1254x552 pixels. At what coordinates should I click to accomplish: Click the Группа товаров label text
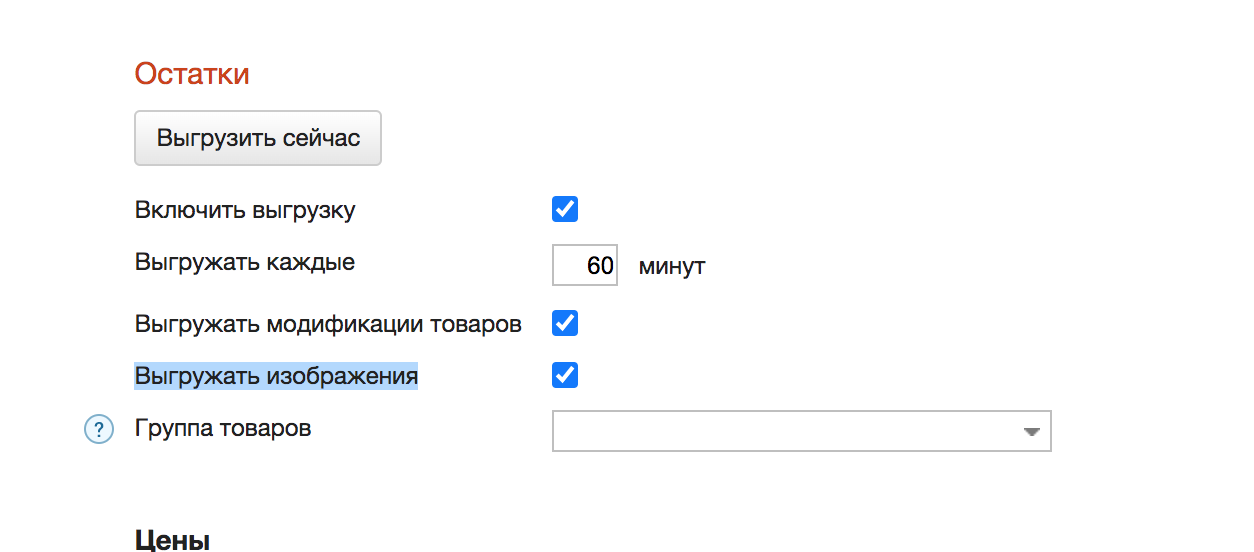tap(223, 428)
